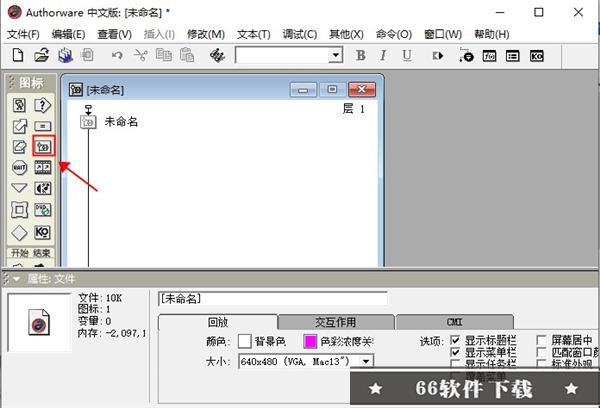Select the DVD icon in the palette
600x408 pixels.
coord(42,210)
